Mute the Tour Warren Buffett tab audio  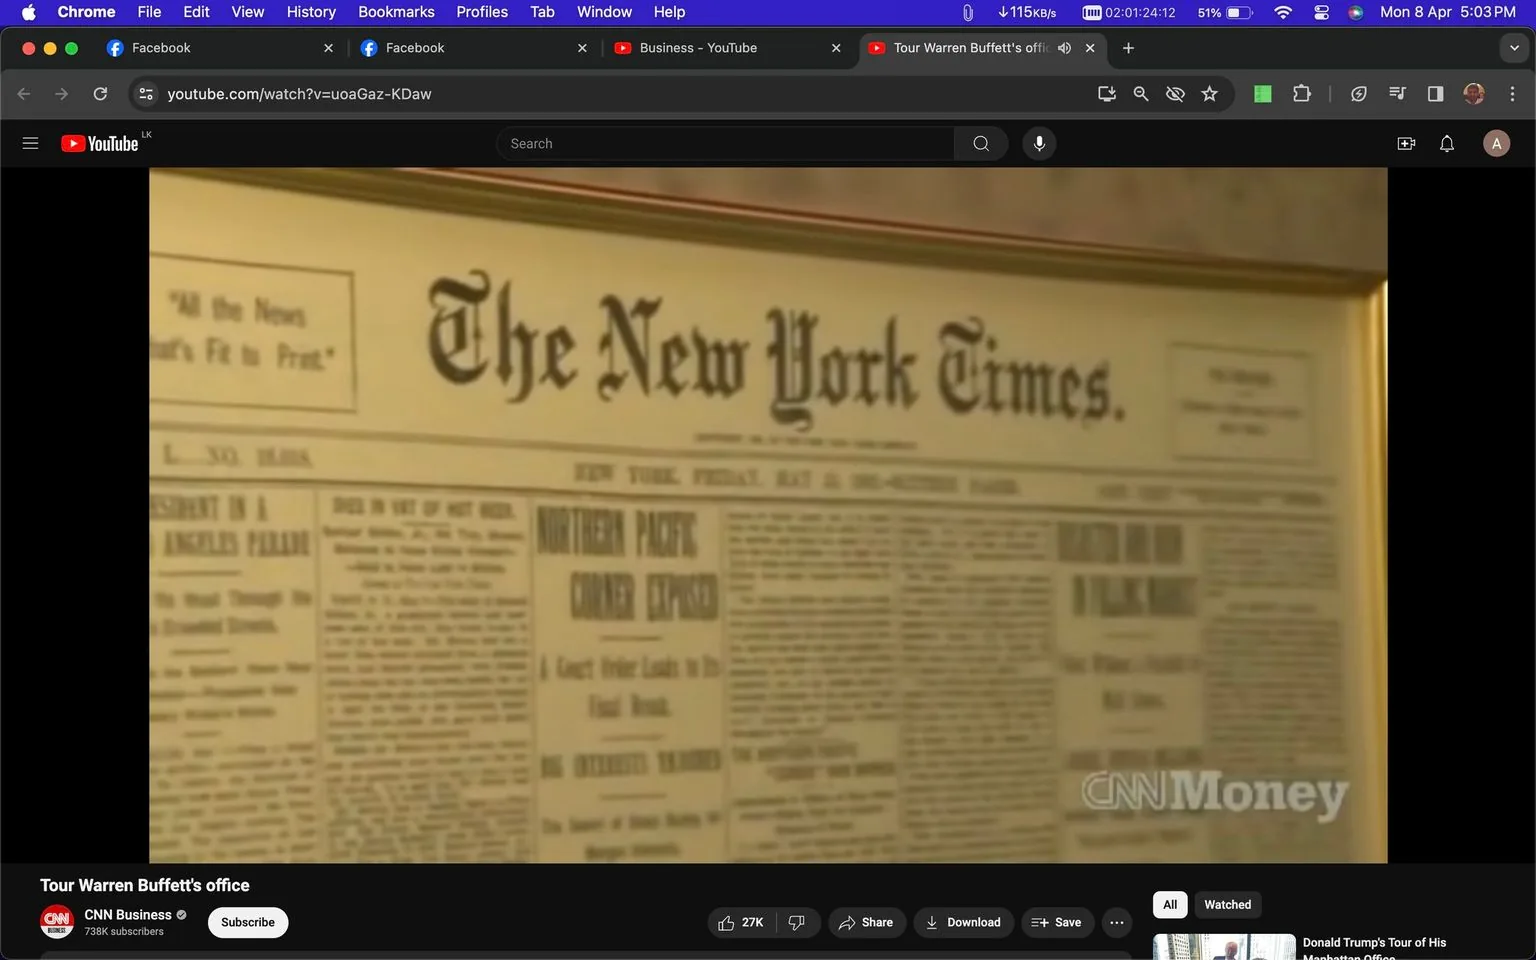1064,47
